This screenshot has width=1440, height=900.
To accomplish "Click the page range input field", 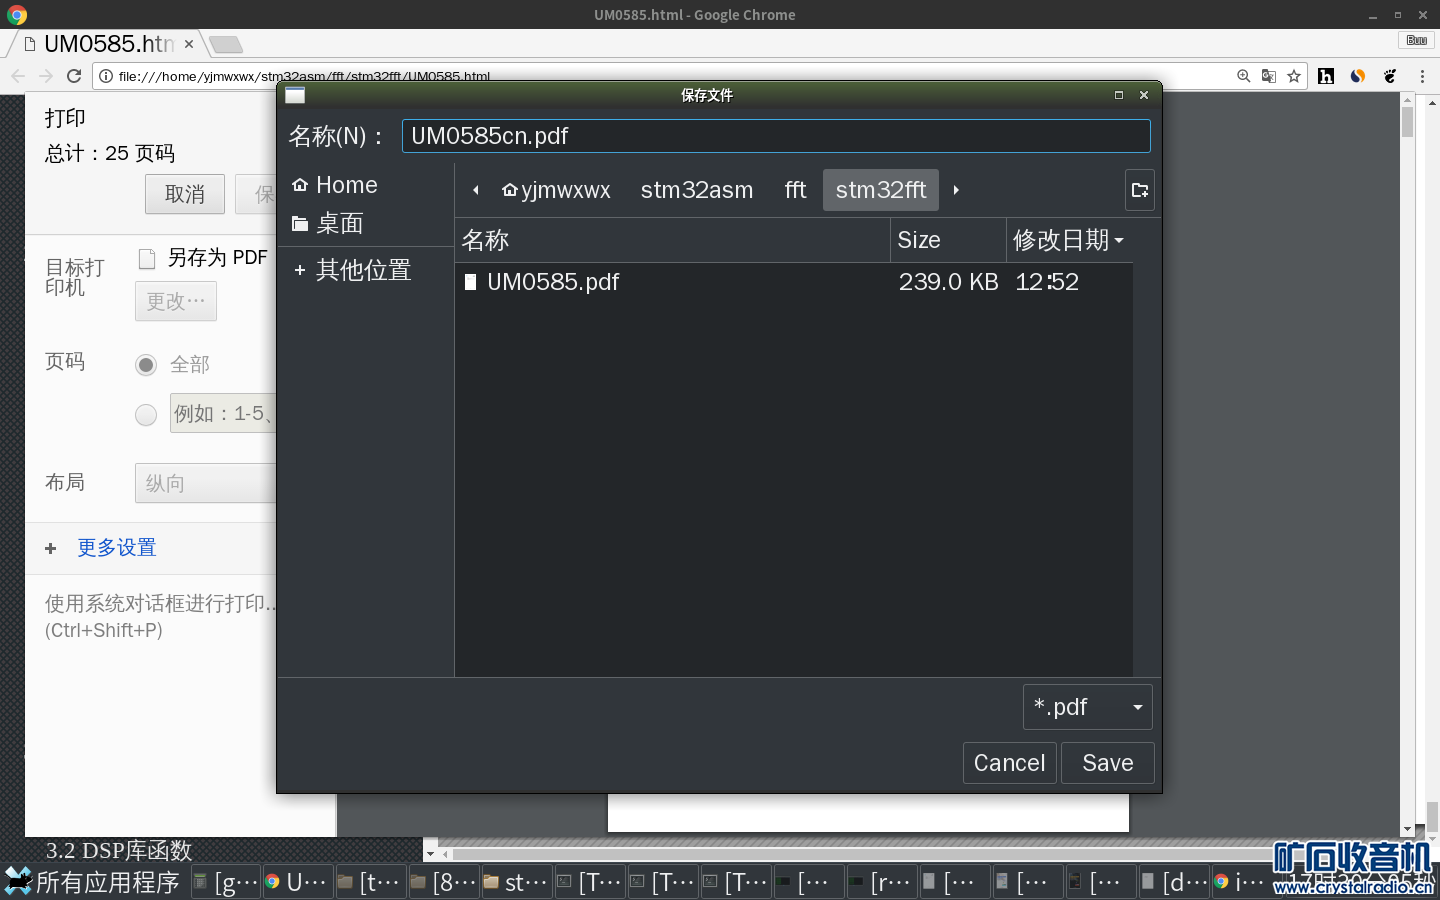I will [x=223, y=414].
